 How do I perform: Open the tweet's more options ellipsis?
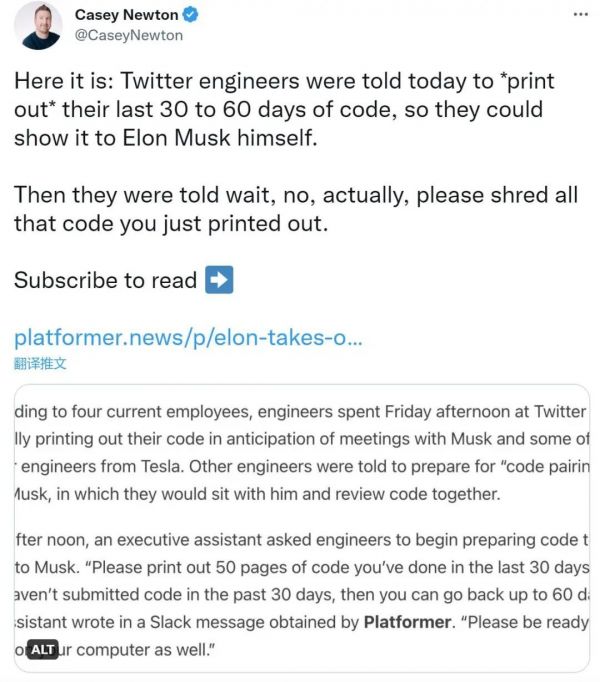[x=580, y=15]
